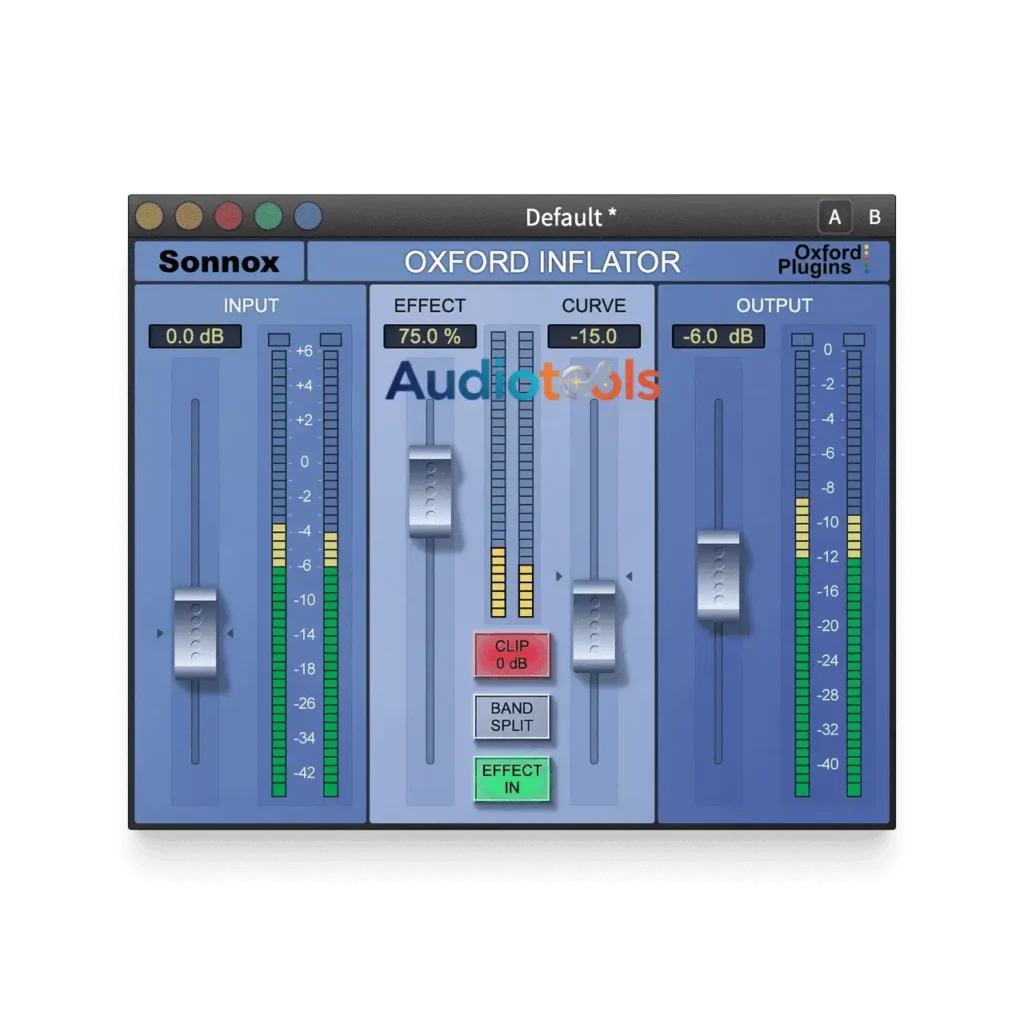Reset right output meter clip indicator
The image size is (1024, 1024).
point(854,340)
